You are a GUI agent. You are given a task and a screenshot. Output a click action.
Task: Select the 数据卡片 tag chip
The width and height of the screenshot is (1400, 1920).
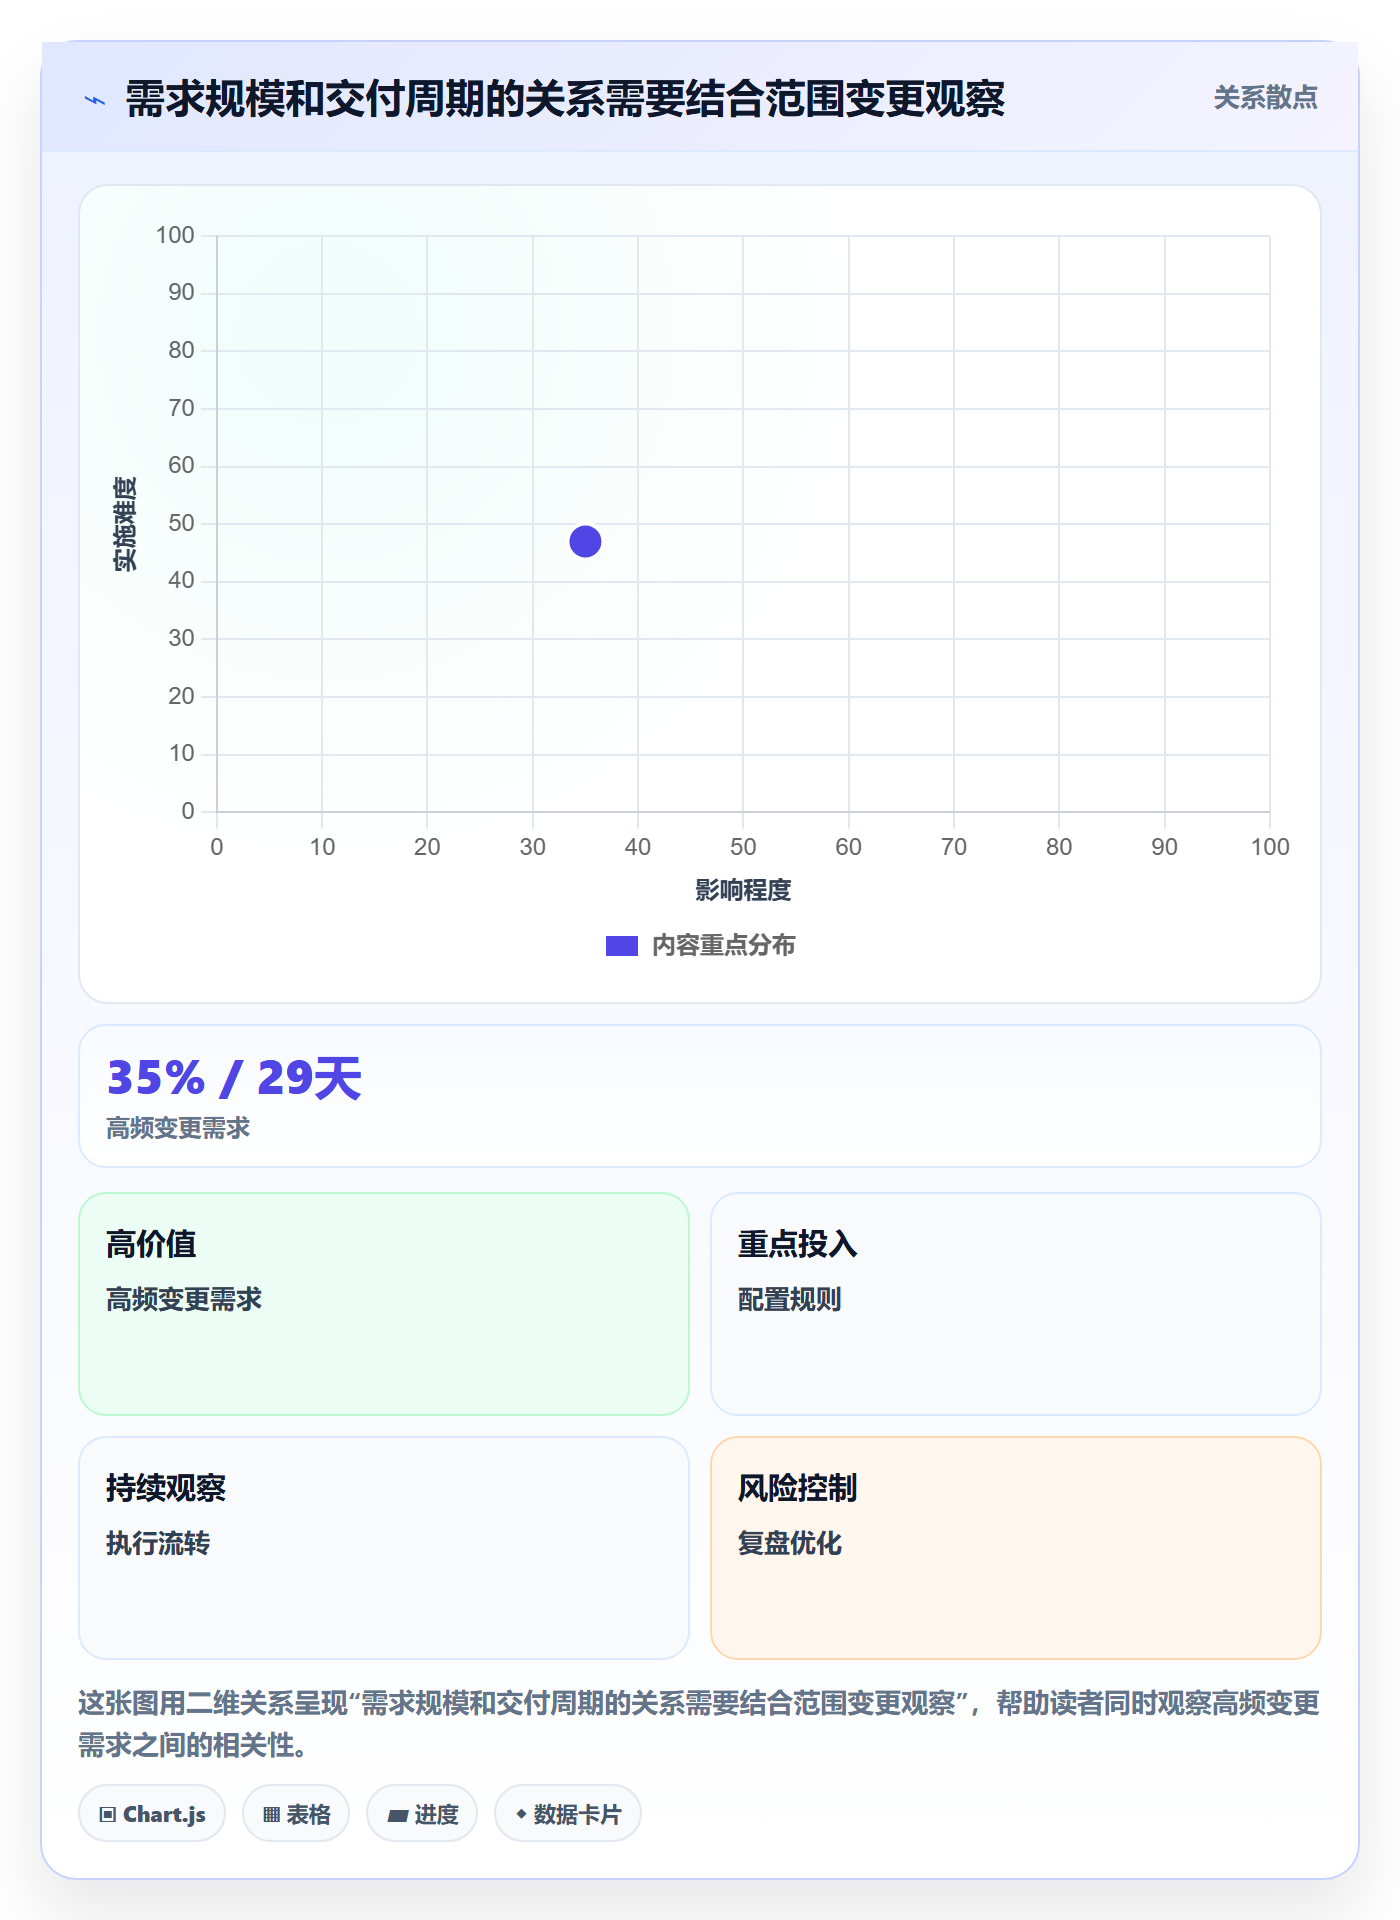(568, 1813)
